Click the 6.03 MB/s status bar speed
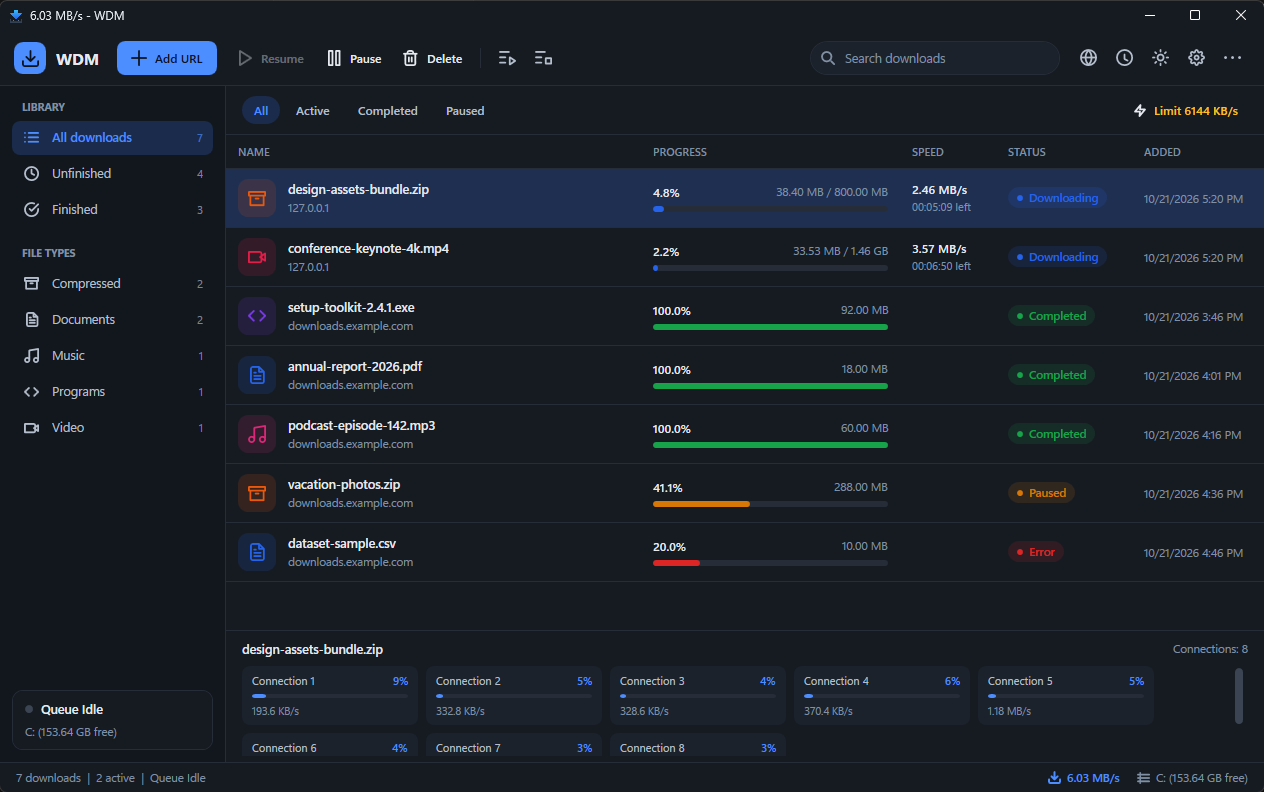This screenshot has height=792, width=1264. (x=1084, y=778)
